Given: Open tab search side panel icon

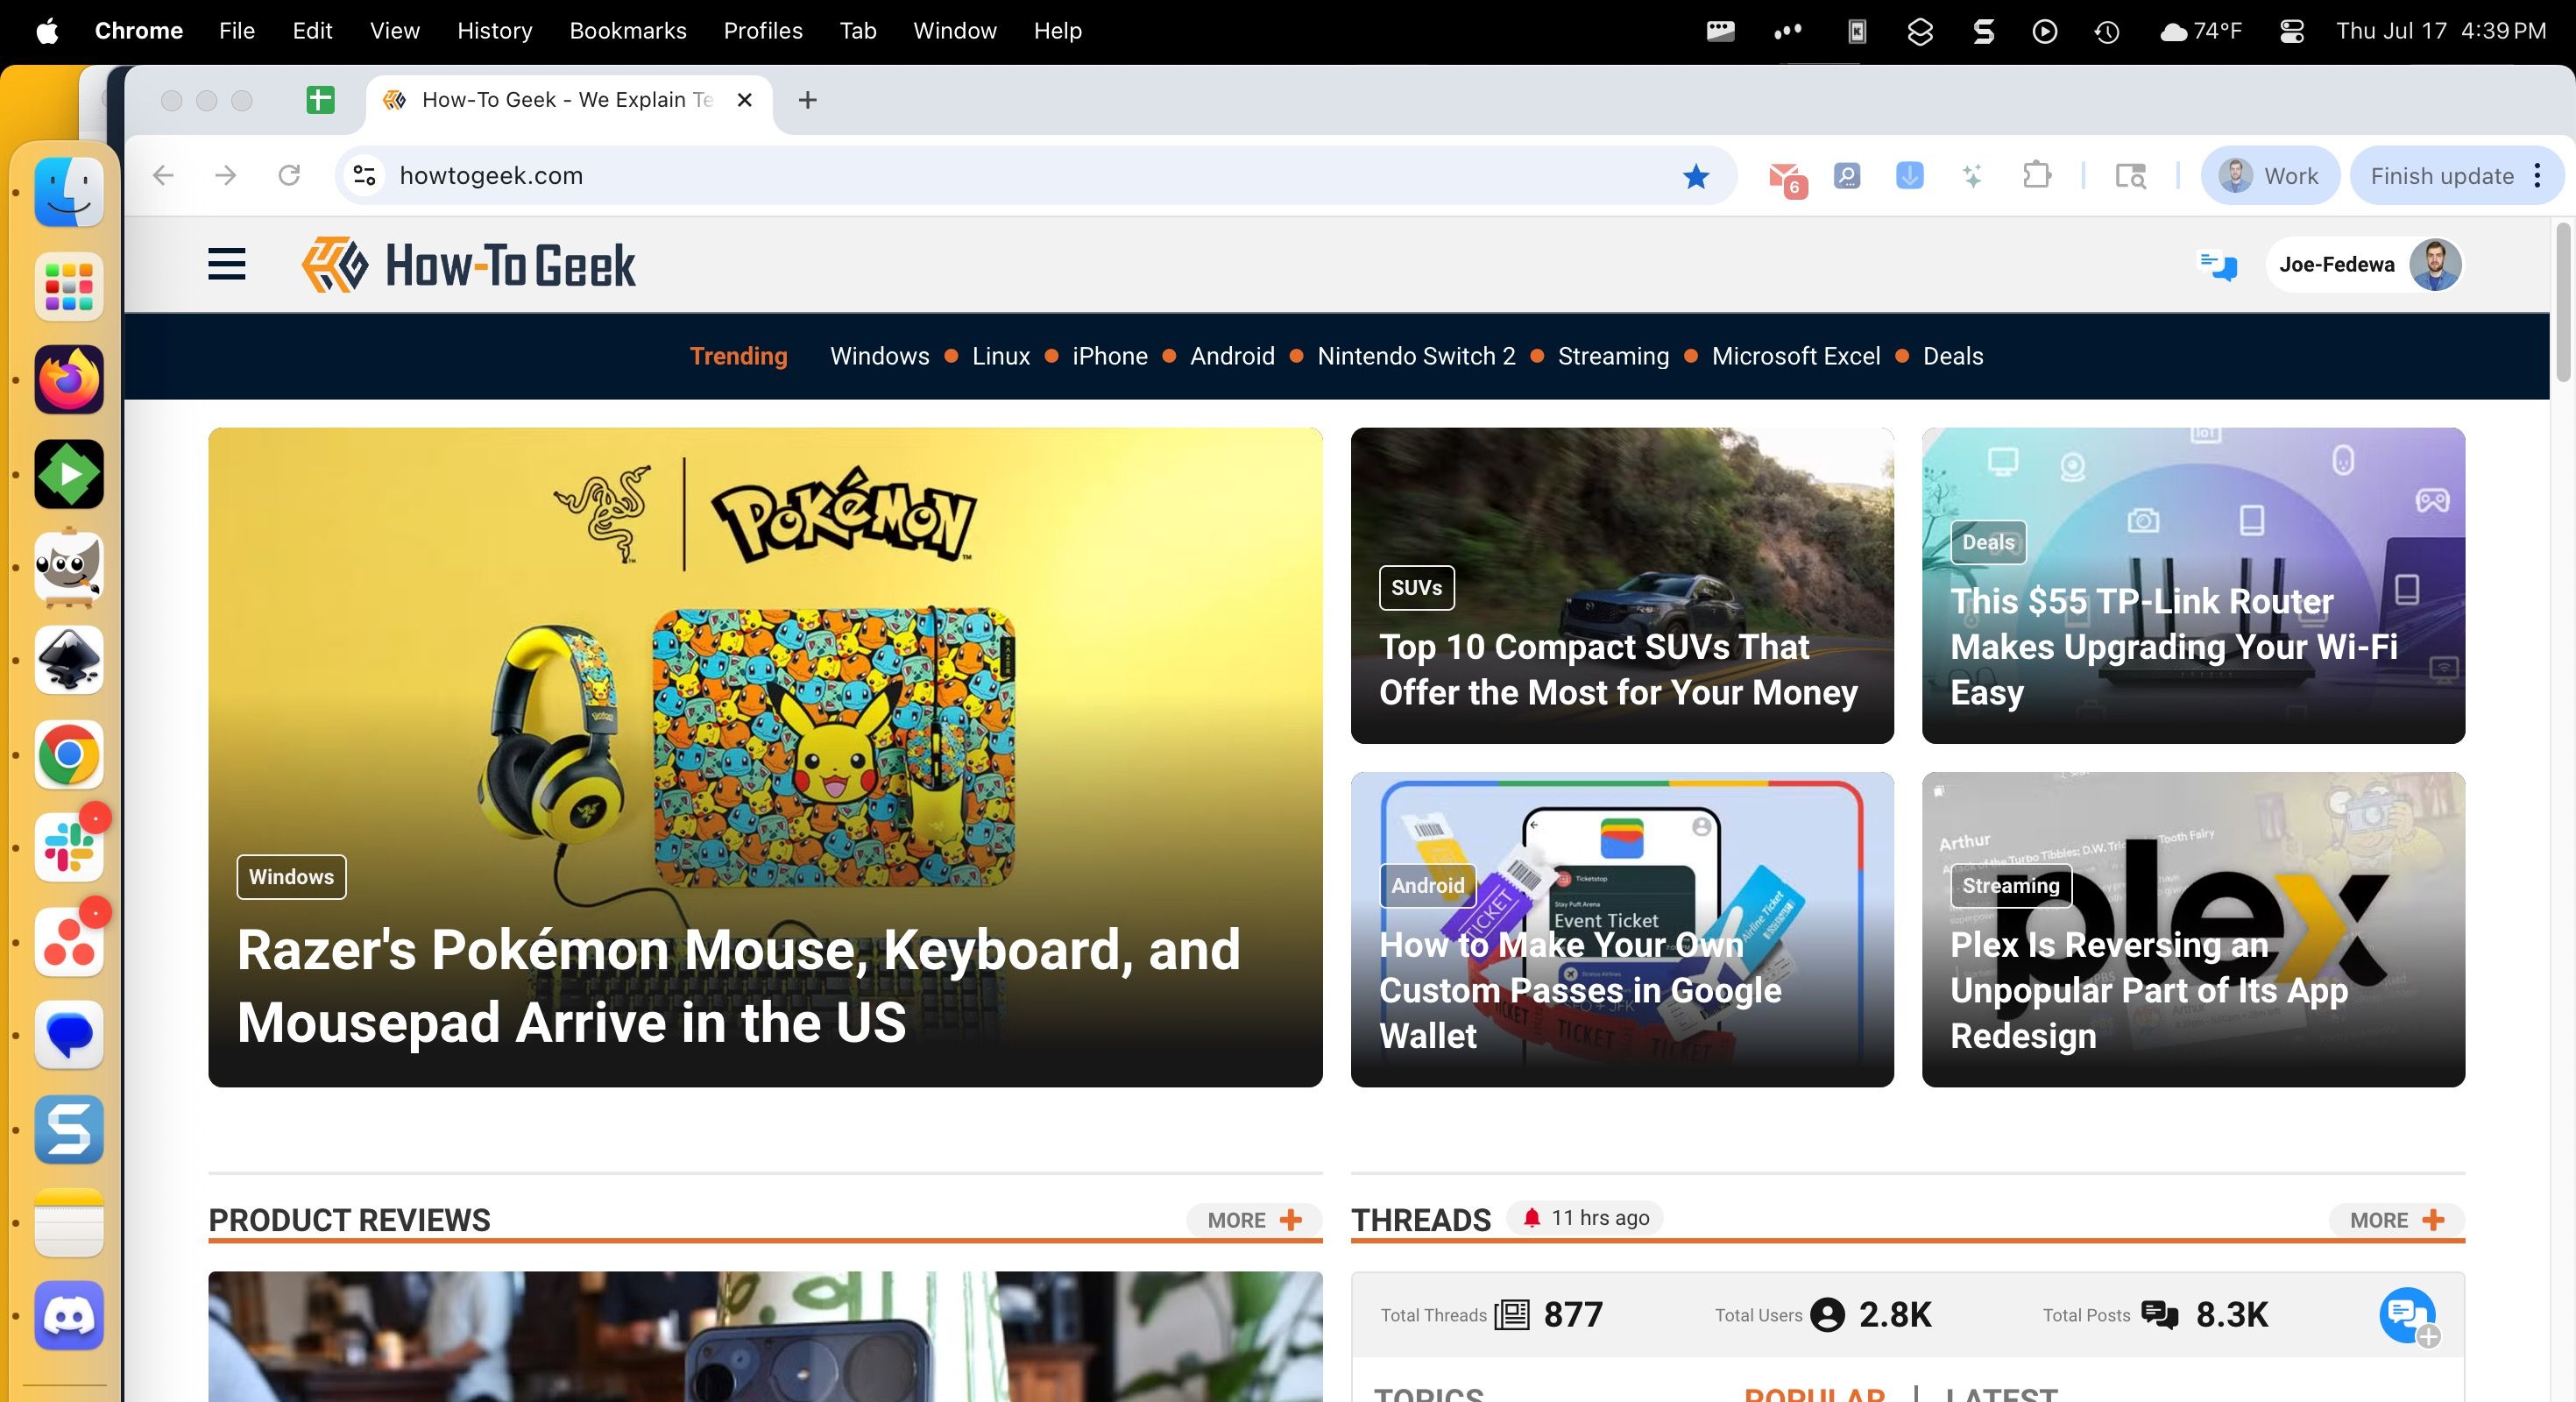Looking at the screenshot, I should pos(2131,176).
